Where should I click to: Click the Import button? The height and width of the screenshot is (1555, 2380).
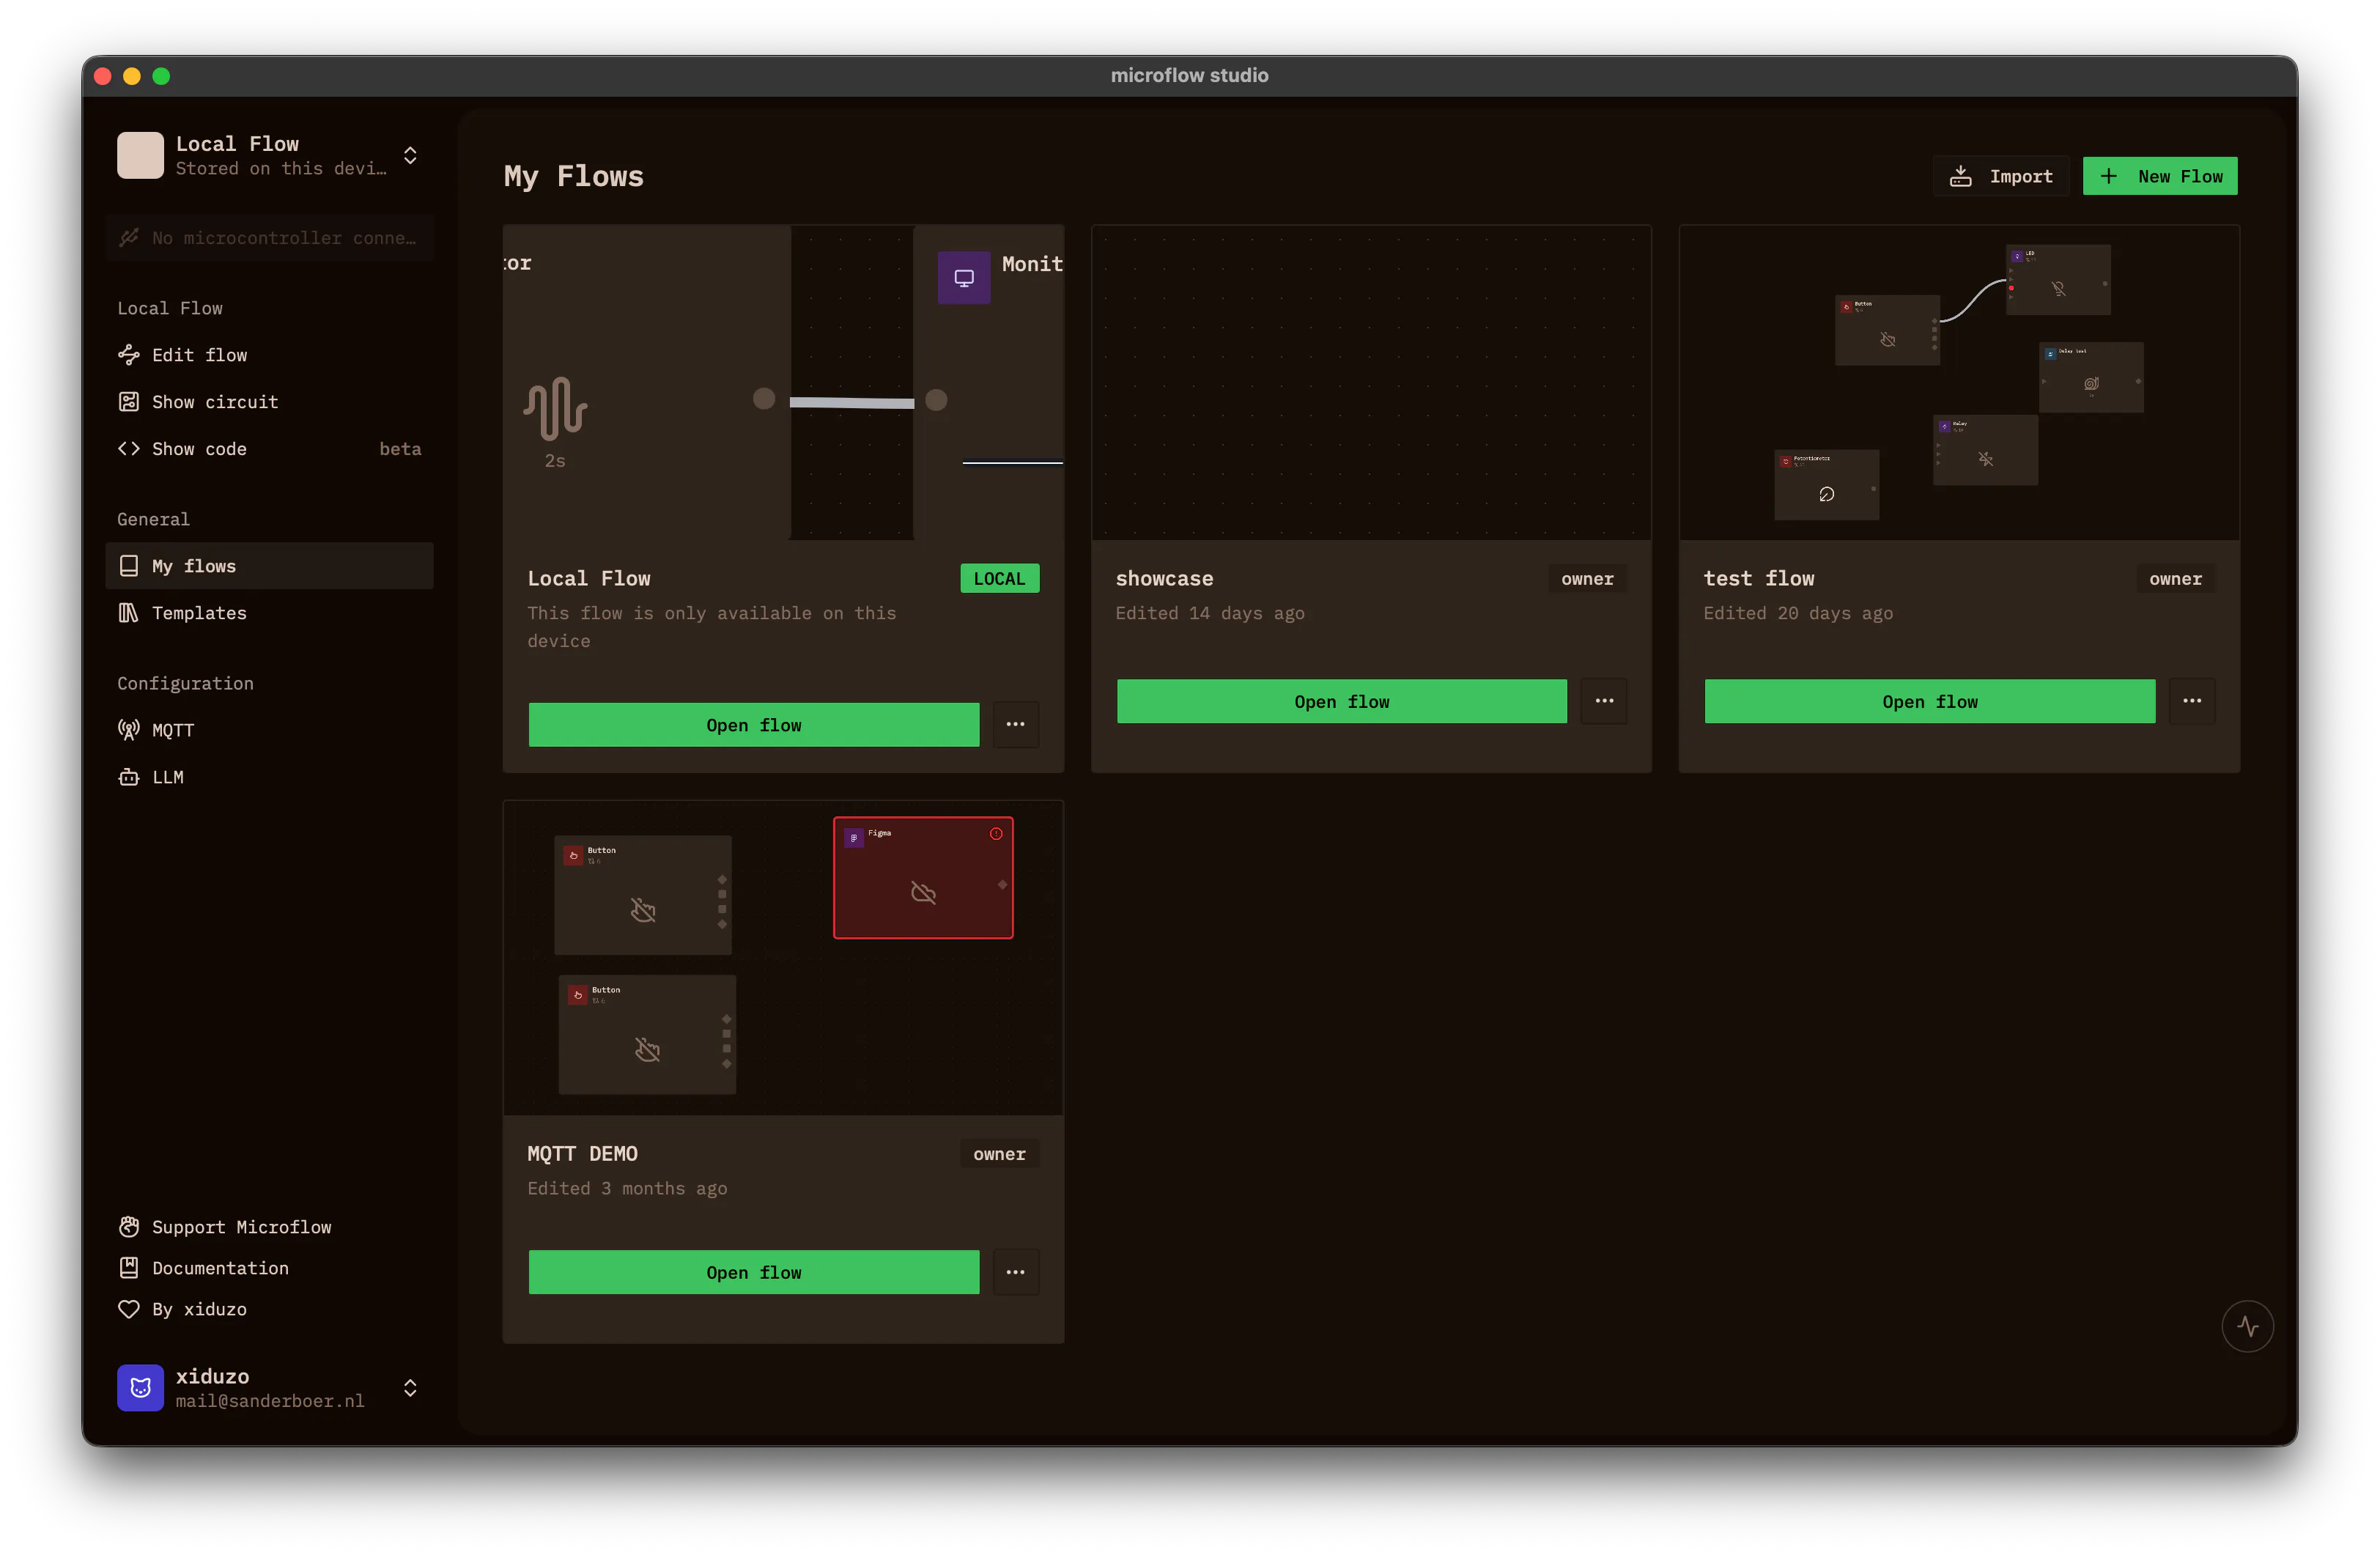point(2002,176)
